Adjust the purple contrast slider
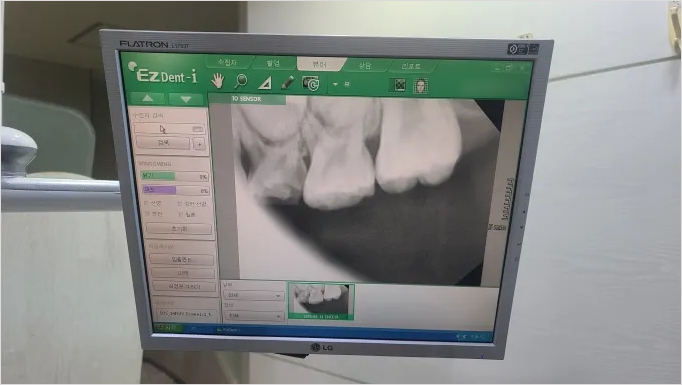The image size is (682, 385). pyautogui.click(x=176, y=190)
